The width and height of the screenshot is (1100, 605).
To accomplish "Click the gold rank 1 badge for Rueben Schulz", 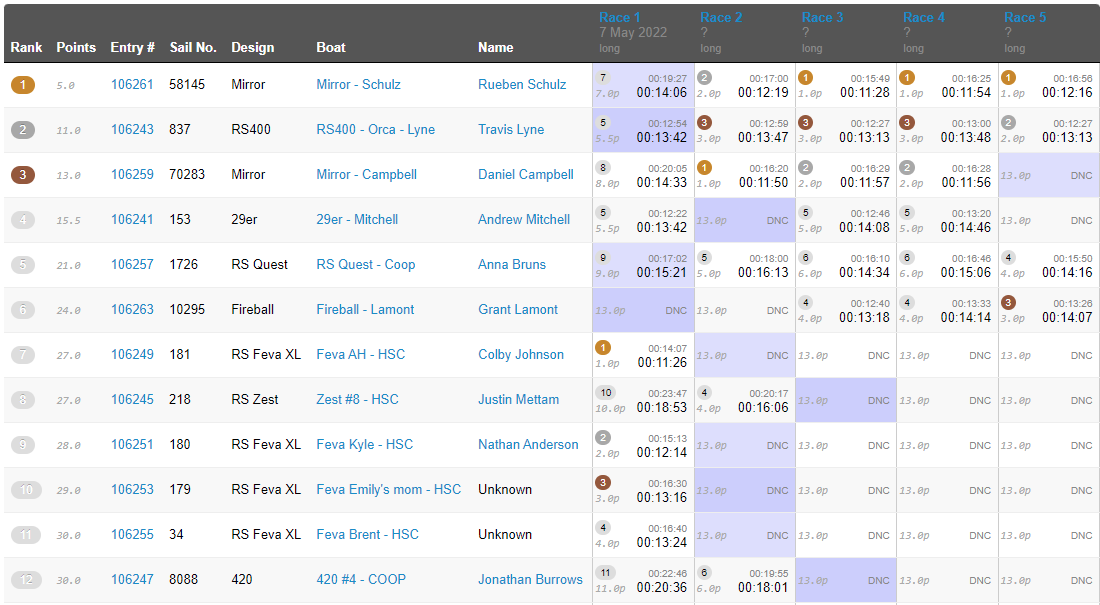I will click(x=22, y=85).
